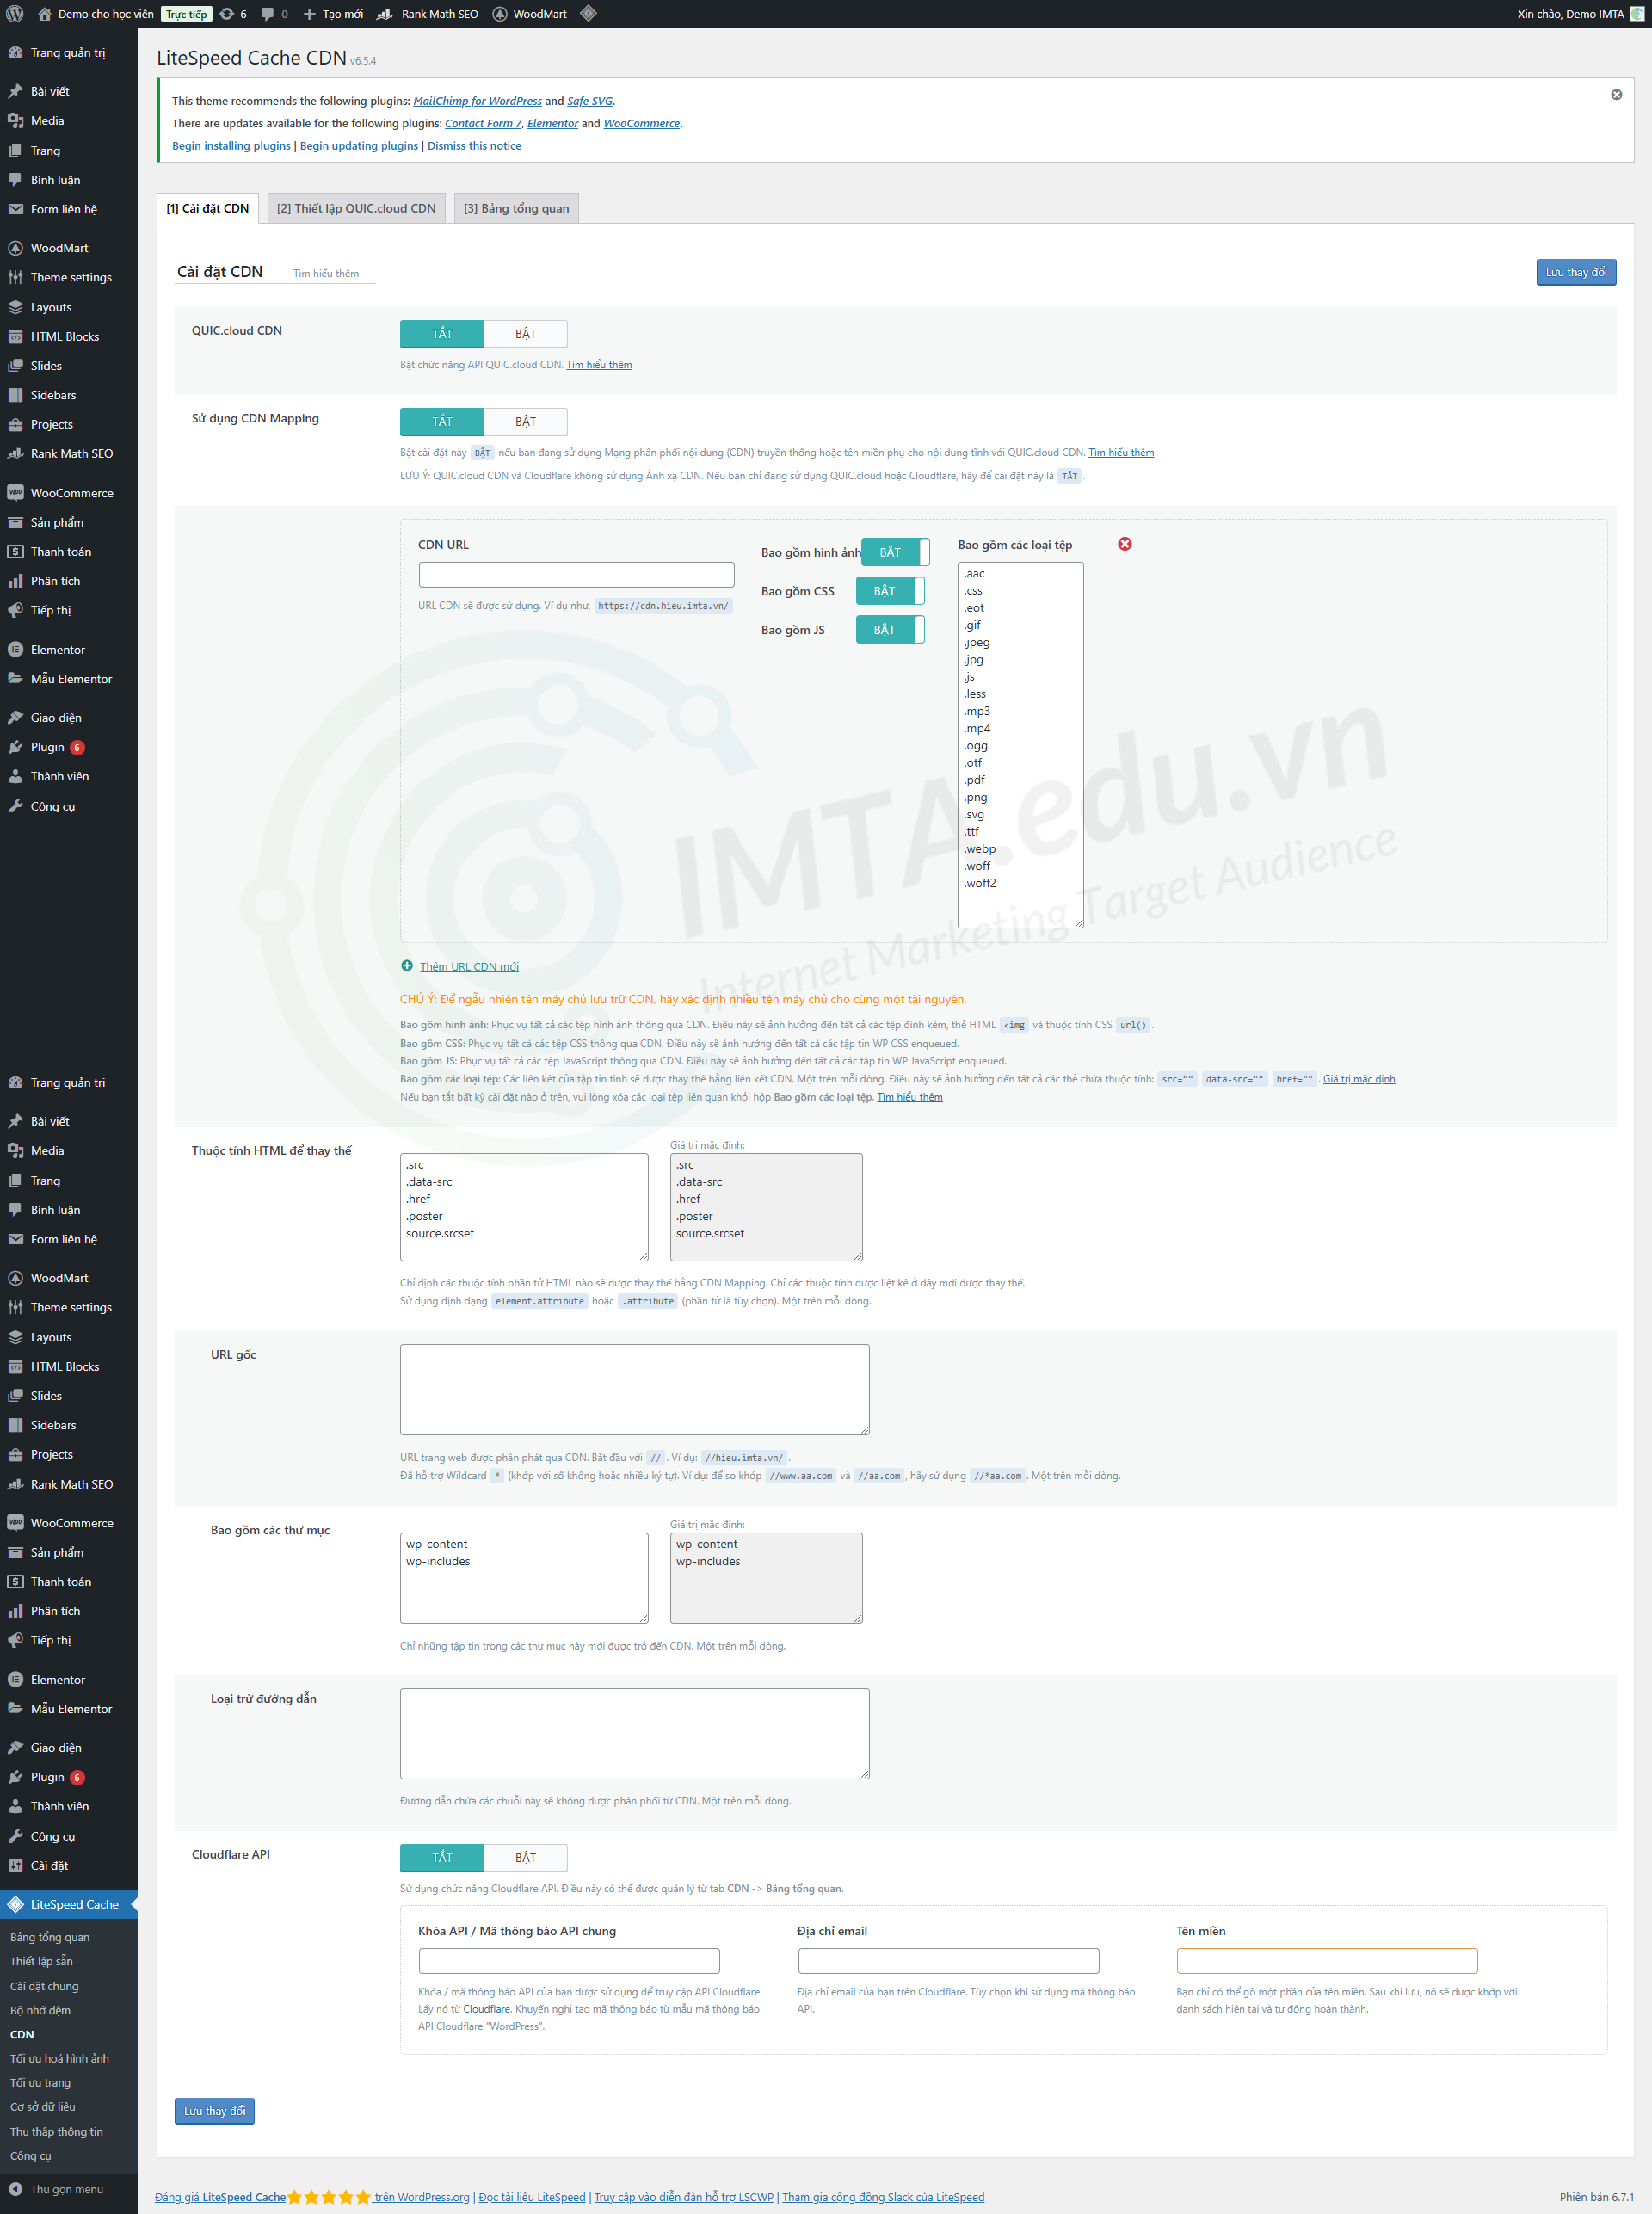The height and width of the screenshot is (2214, 1652).
Task: Open Cài đặt in the lower sidebar
Action: tap(49, 1865)
